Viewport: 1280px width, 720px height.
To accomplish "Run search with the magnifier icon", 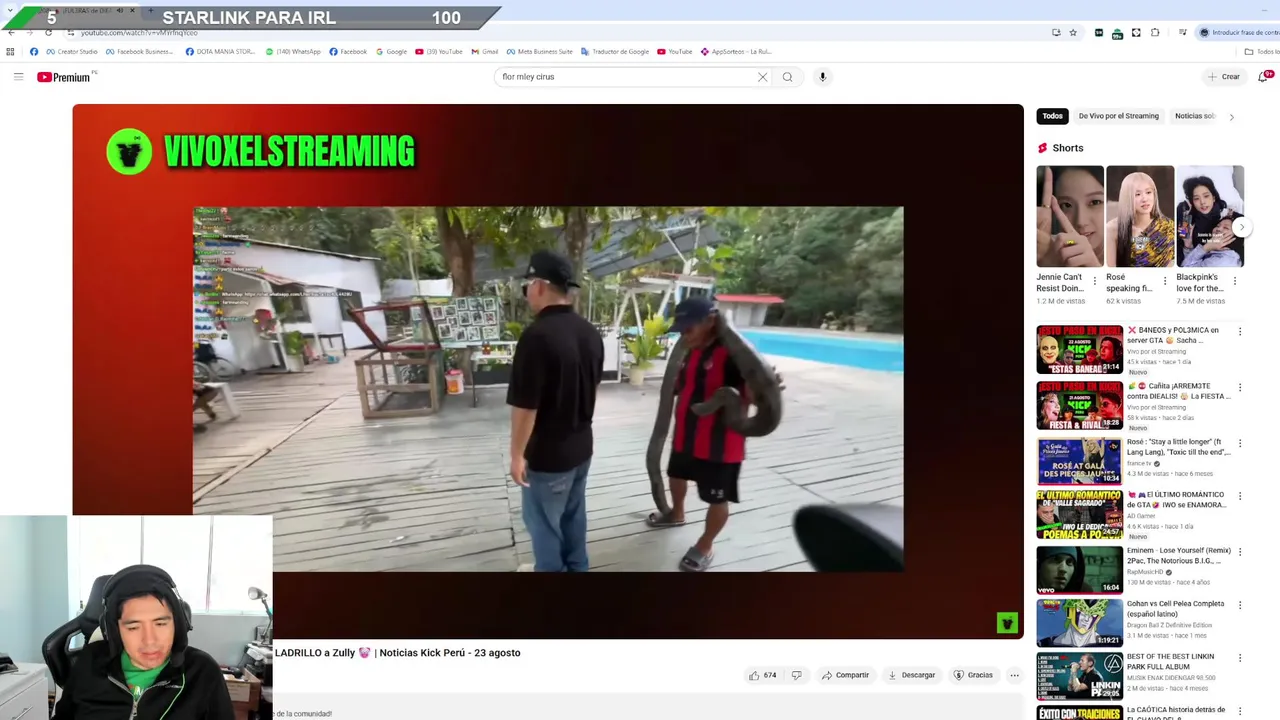I will coord(787,77).
